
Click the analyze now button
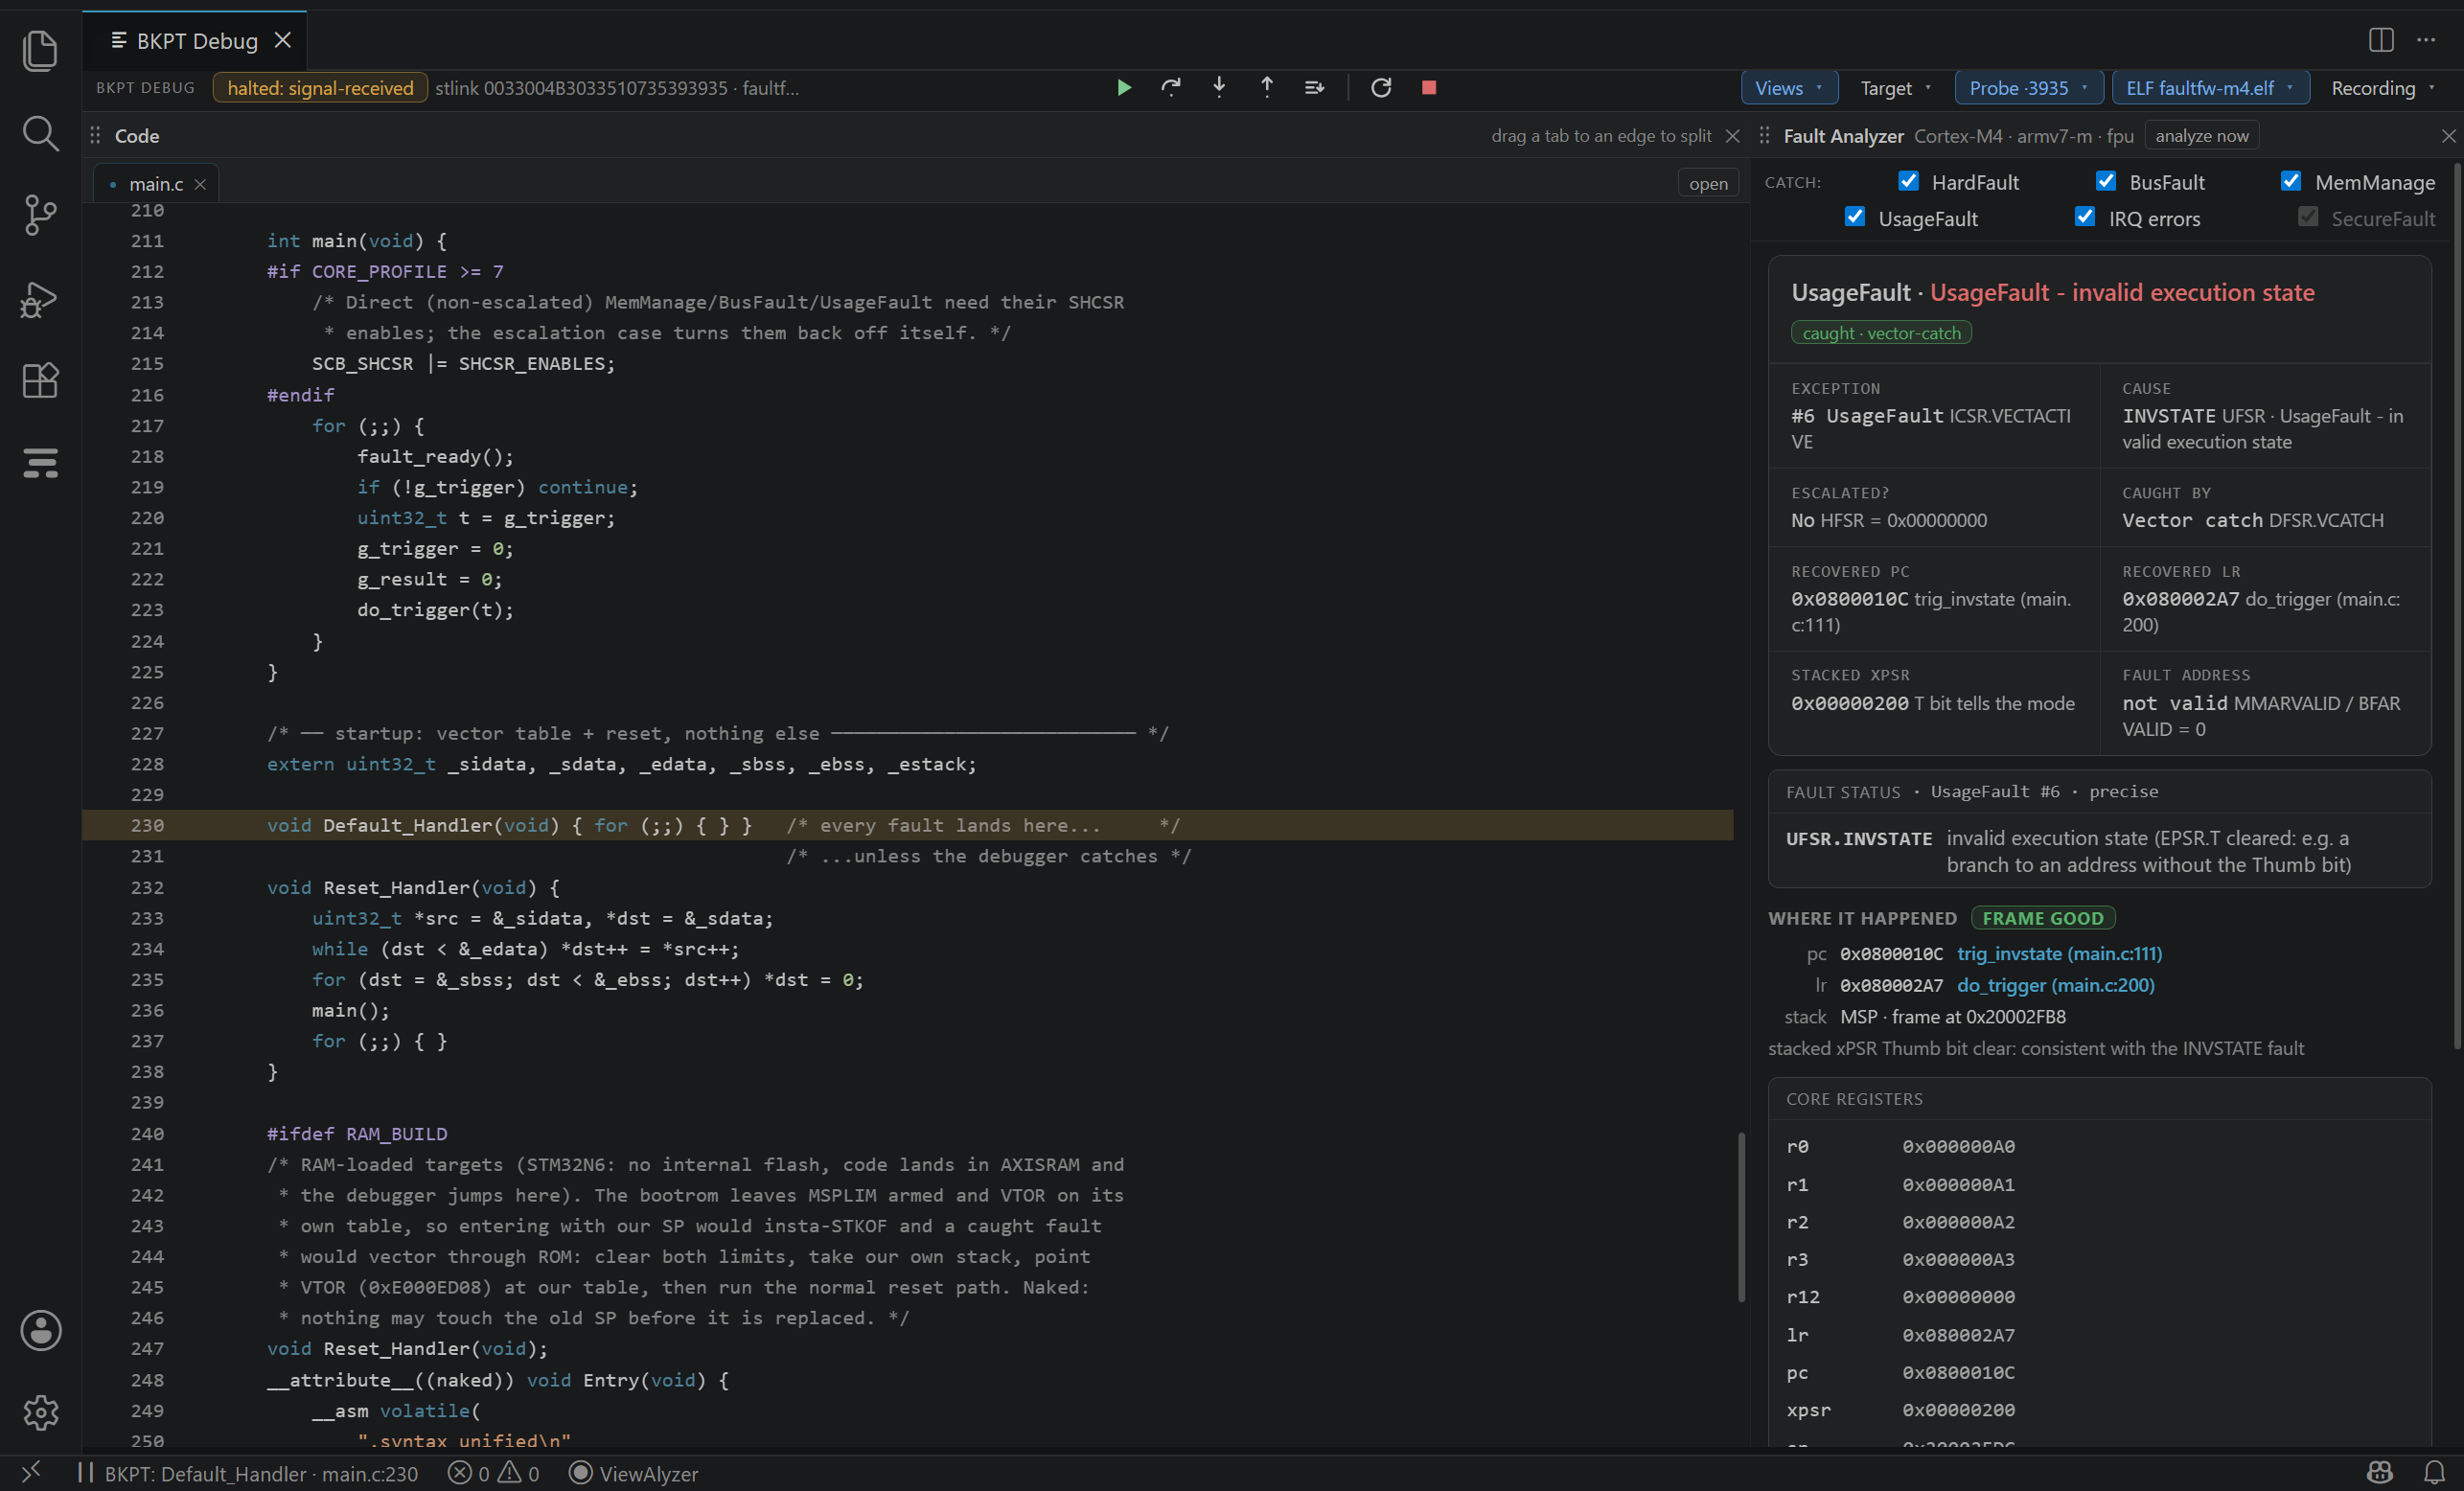pos(2201,136)
